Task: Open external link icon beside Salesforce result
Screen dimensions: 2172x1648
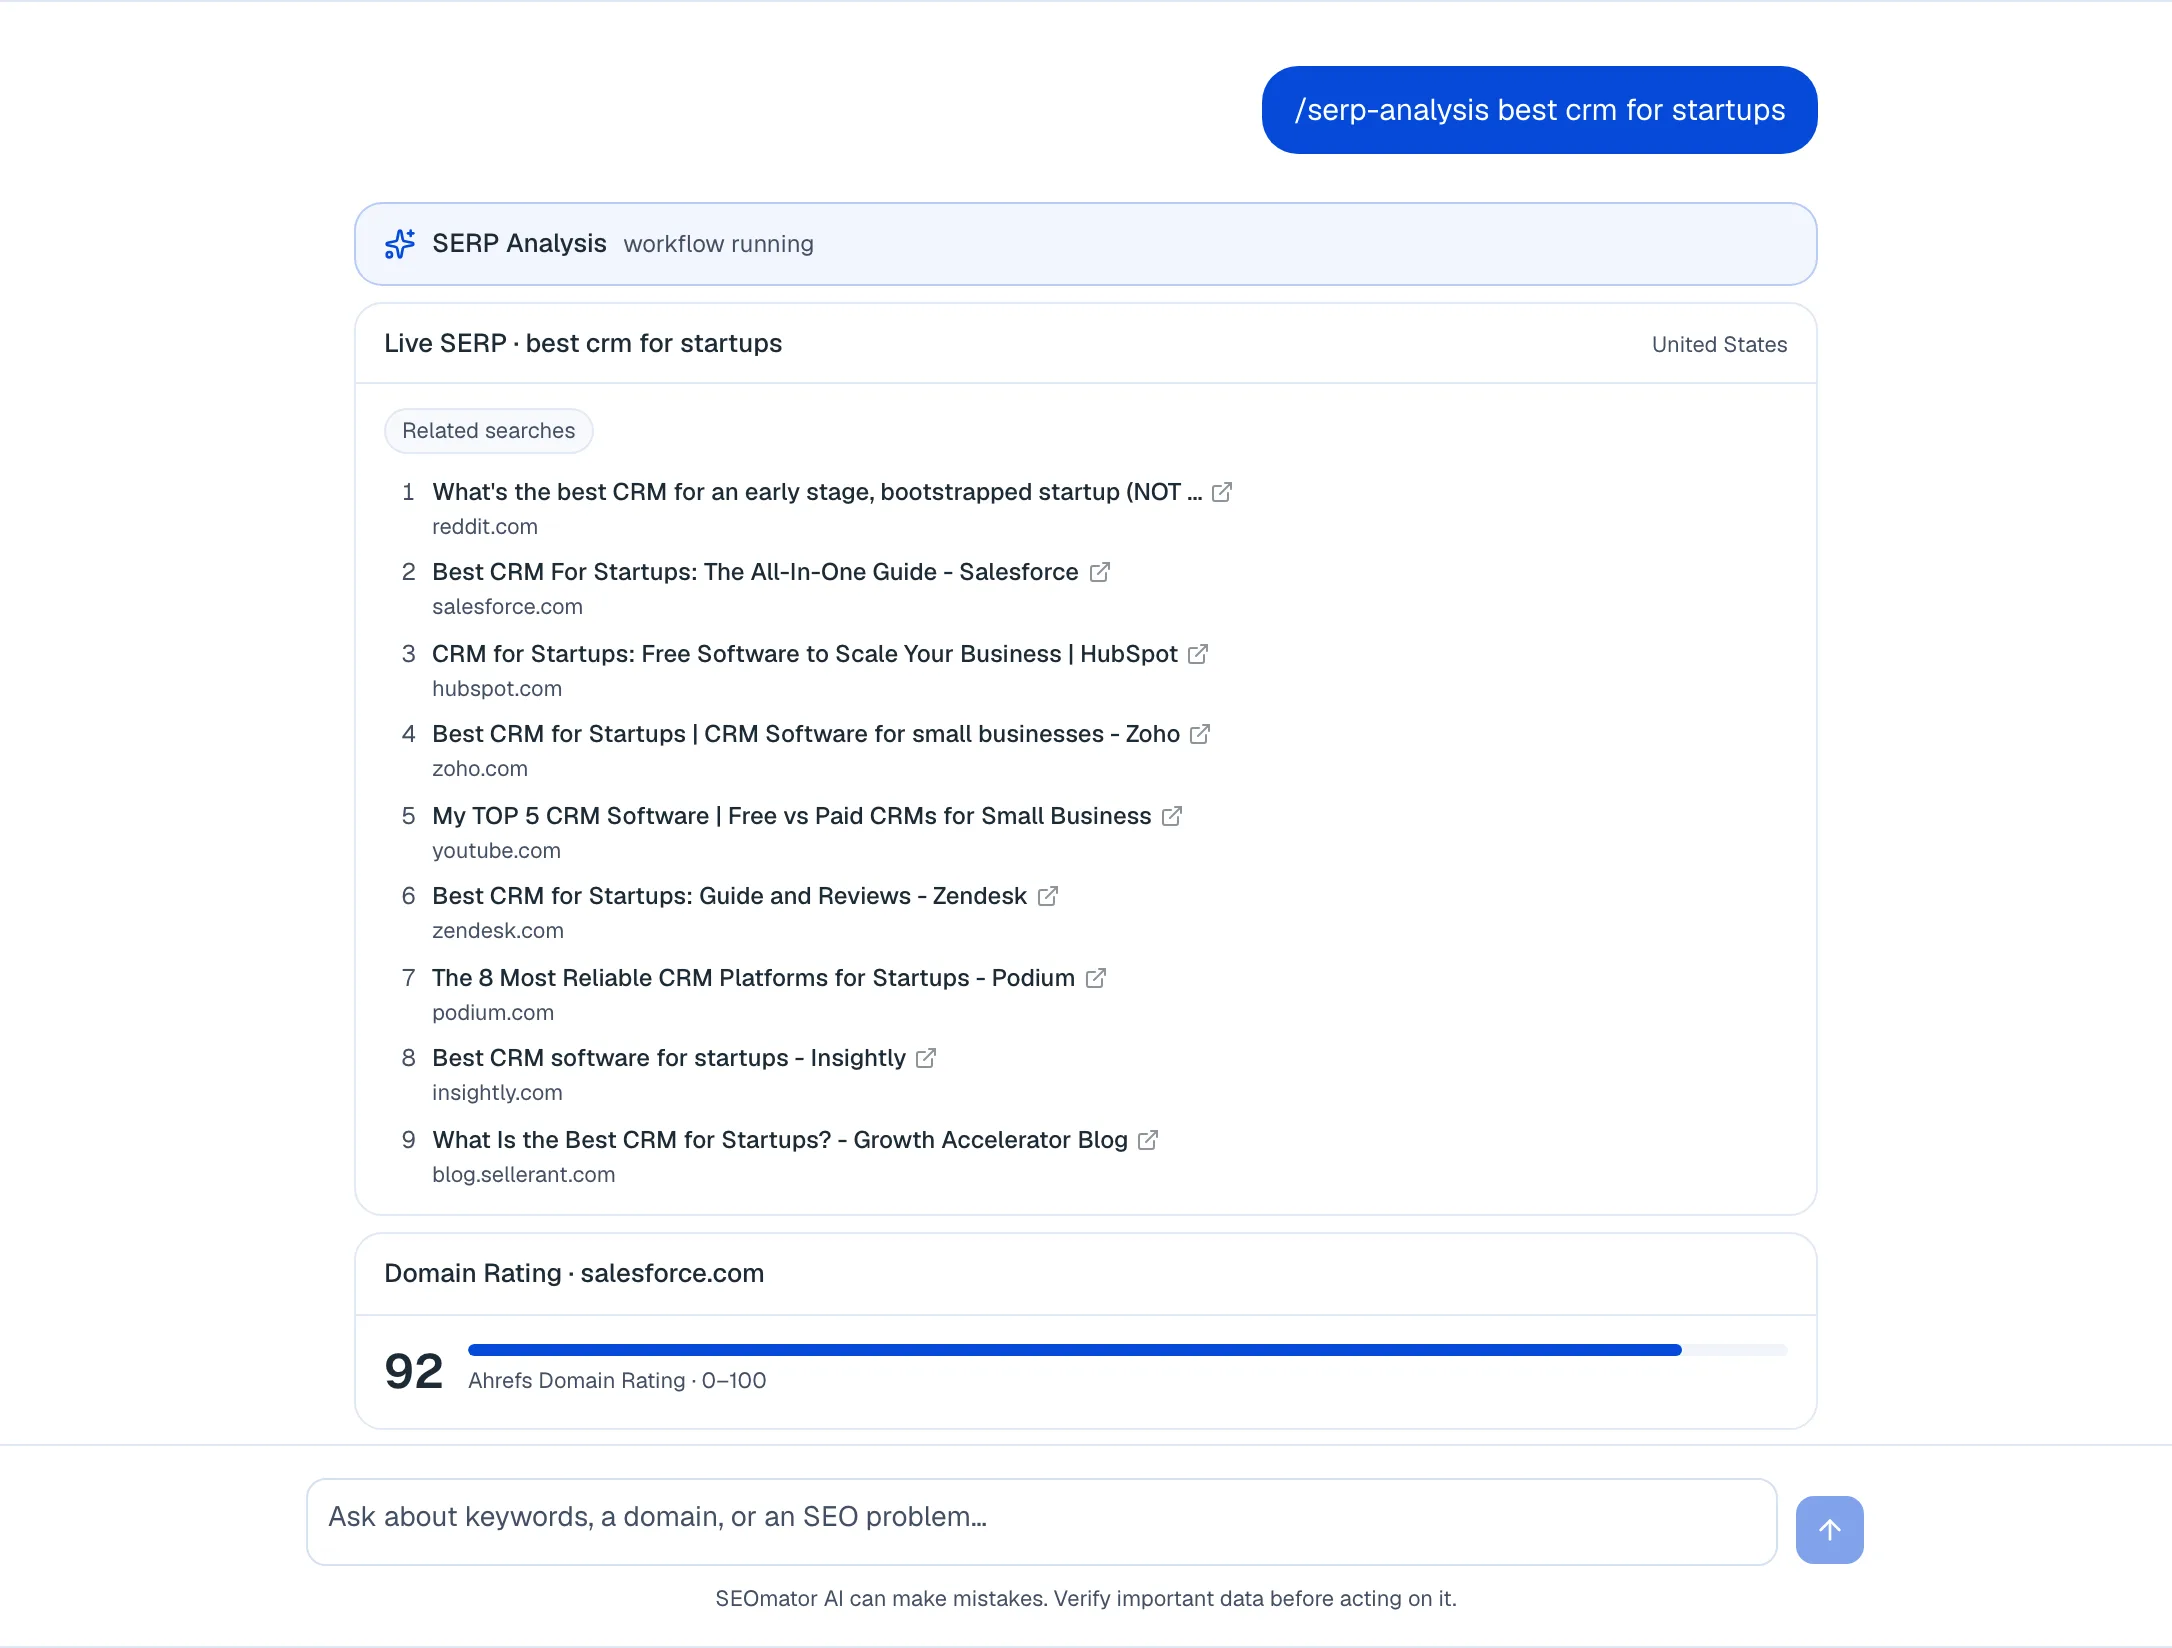Action: click(1099, 572)
